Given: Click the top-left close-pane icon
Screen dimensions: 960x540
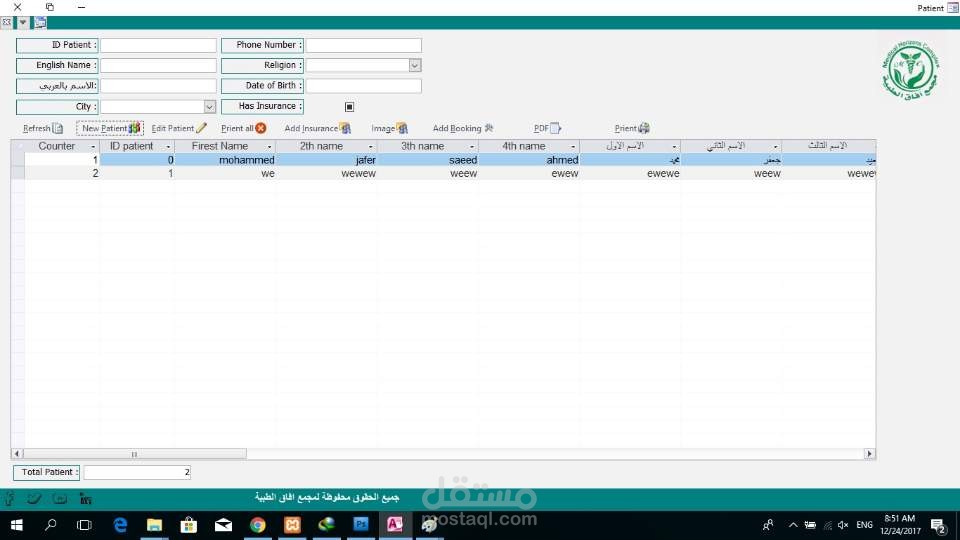Looking at the screenshot, I should (6, 23).
